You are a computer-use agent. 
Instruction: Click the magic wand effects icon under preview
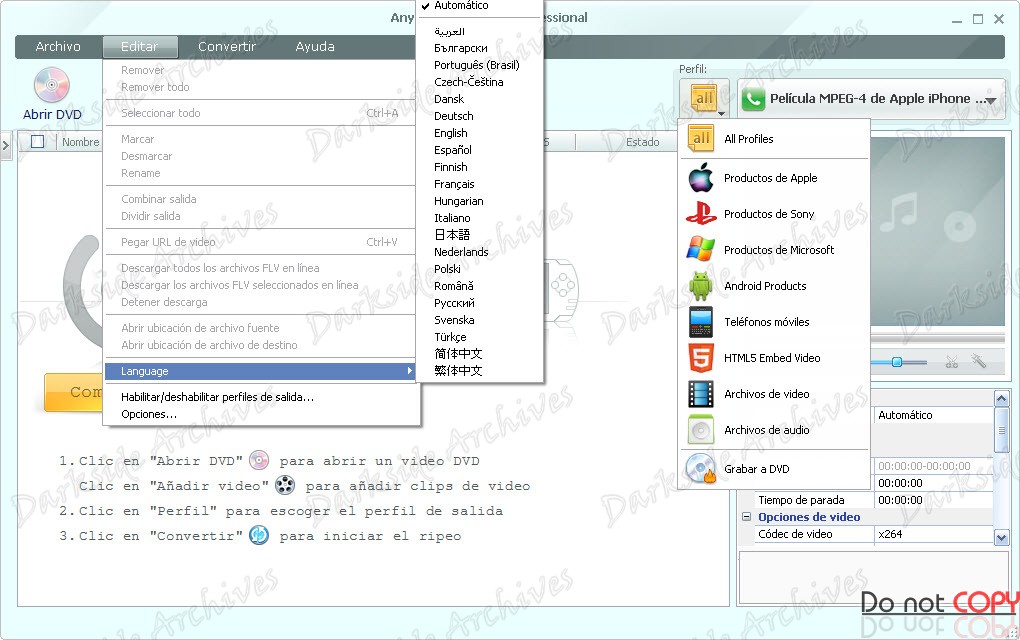coord(978,360)
